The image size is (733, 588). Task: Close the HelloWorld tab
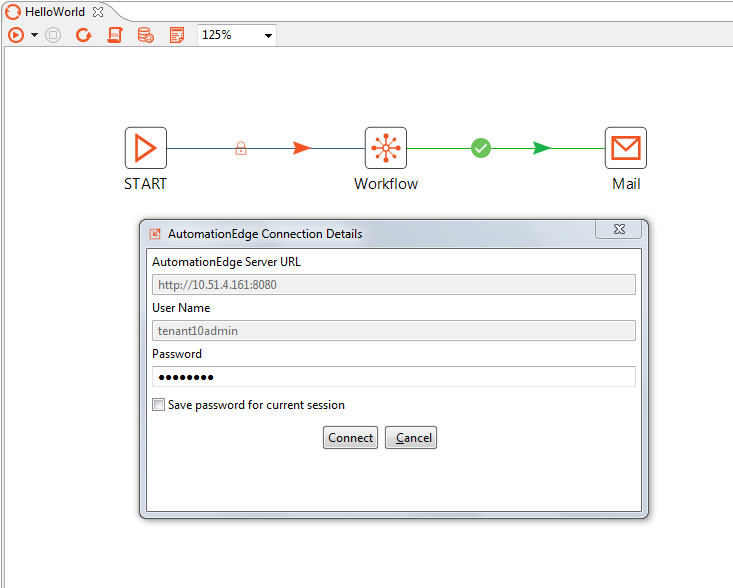[98, 12]
